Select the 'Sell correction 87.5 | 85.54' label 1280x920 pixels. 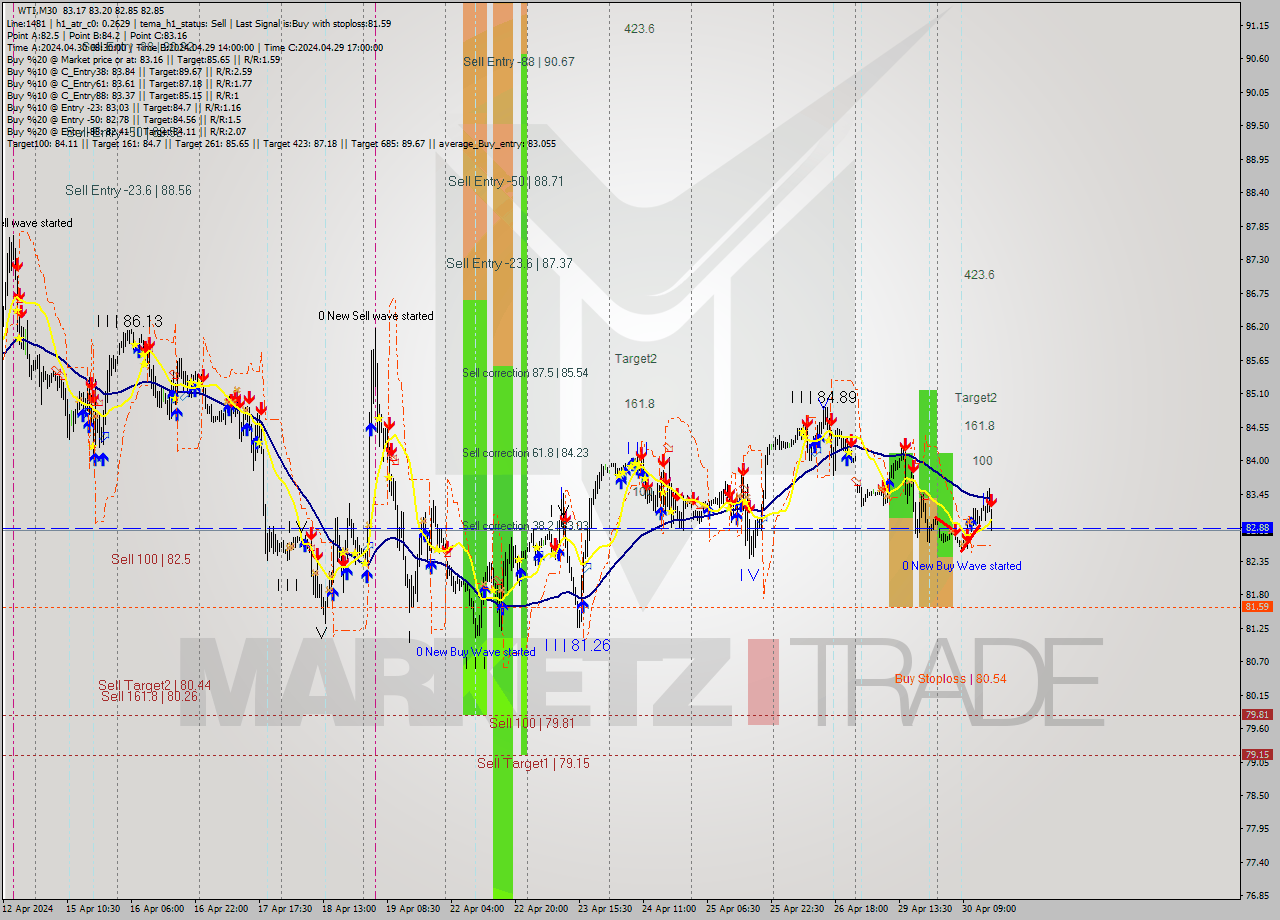tap(525, 373)
